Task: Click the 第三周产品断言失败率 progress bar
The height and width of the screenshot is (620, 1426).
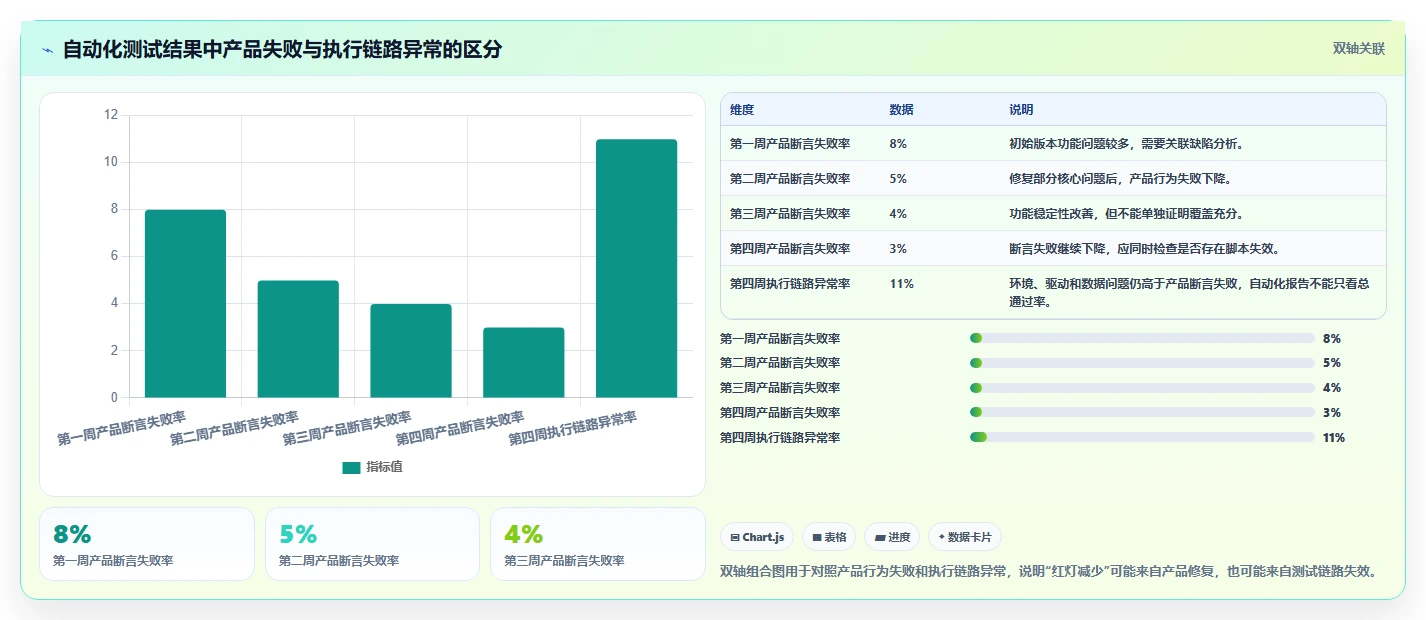Action: [1142, 388]
